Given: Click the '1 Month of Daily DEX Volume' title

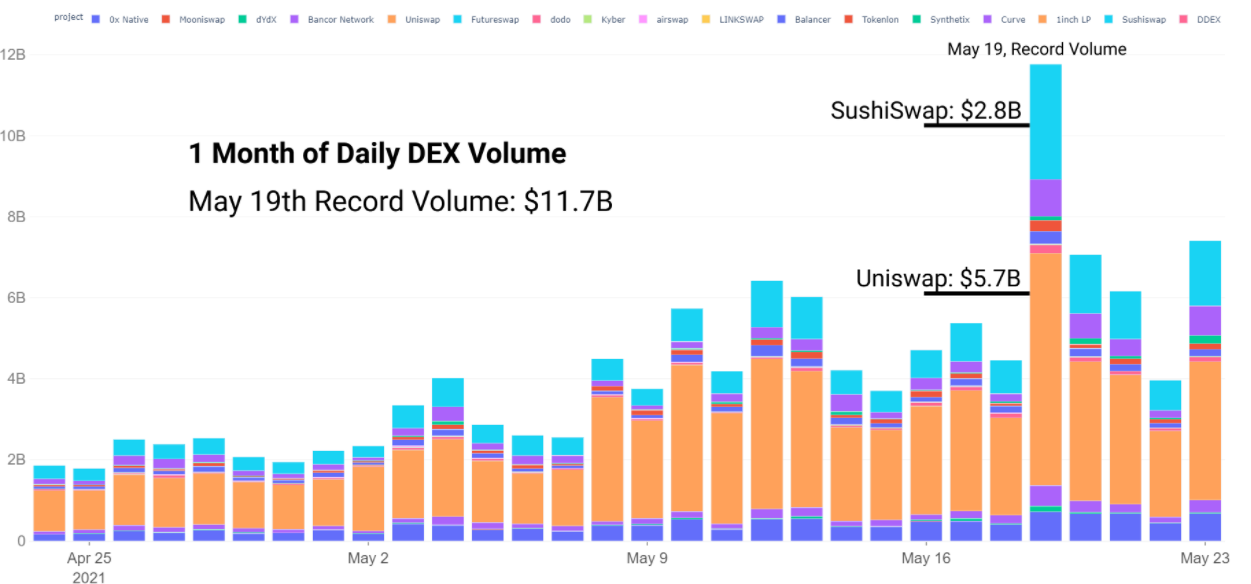Looking at the screenshot, I should pyautogui.click(x=377, y=154).
